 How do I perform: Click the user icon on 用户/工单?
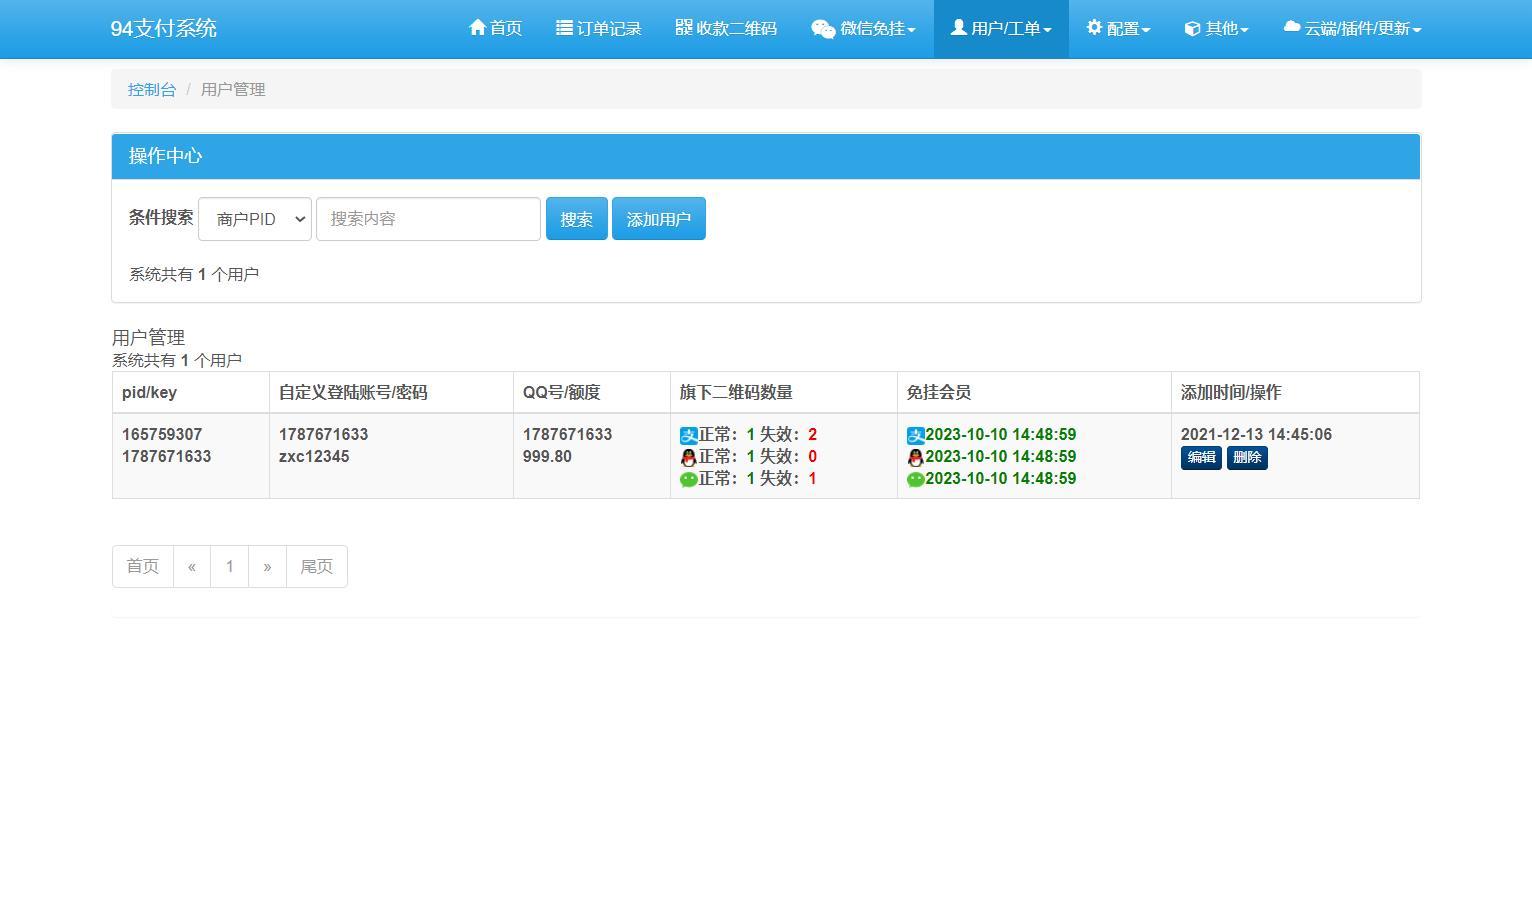point(957,28)
